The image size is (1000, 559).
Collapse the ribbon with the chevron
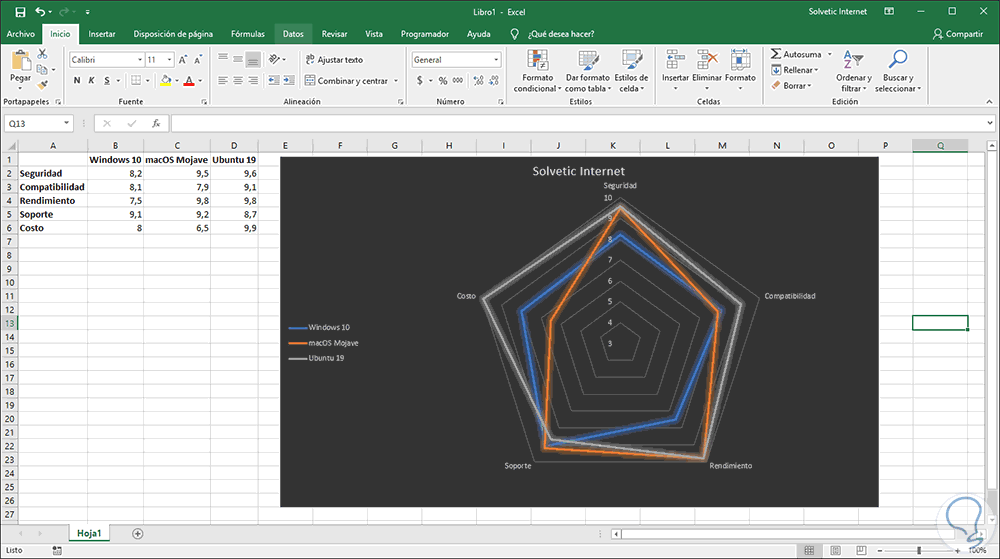(989, 102)
